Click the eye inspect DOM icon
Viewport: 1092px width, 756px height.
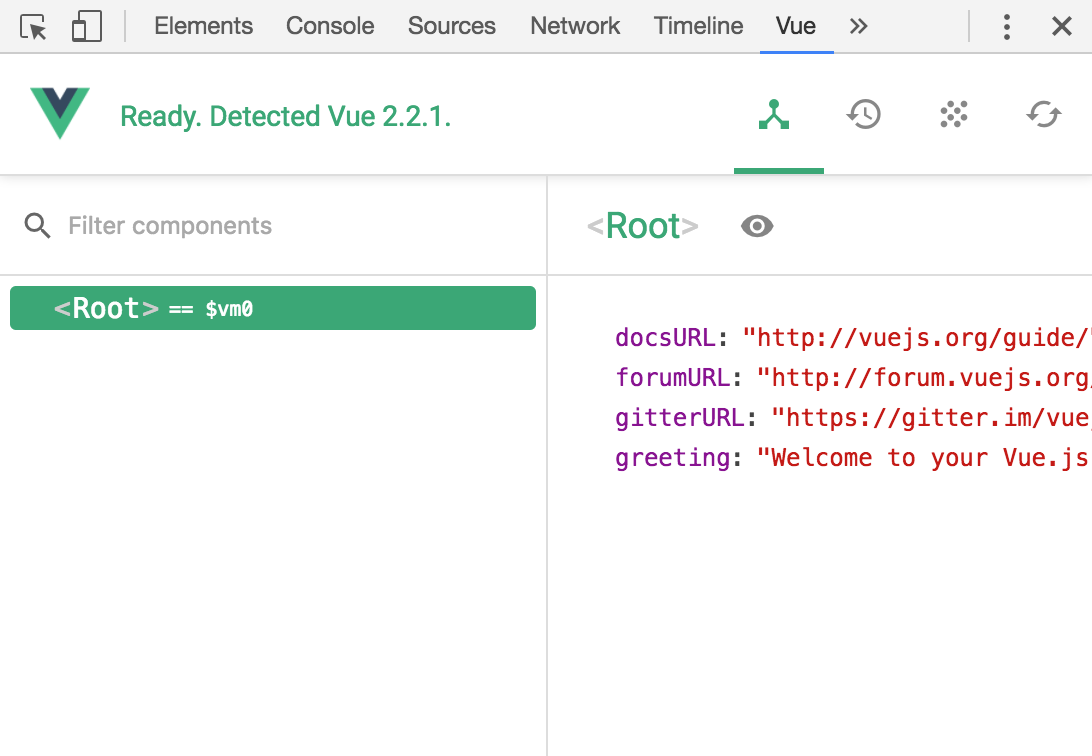pyautogui.click(x=757, y=226)
